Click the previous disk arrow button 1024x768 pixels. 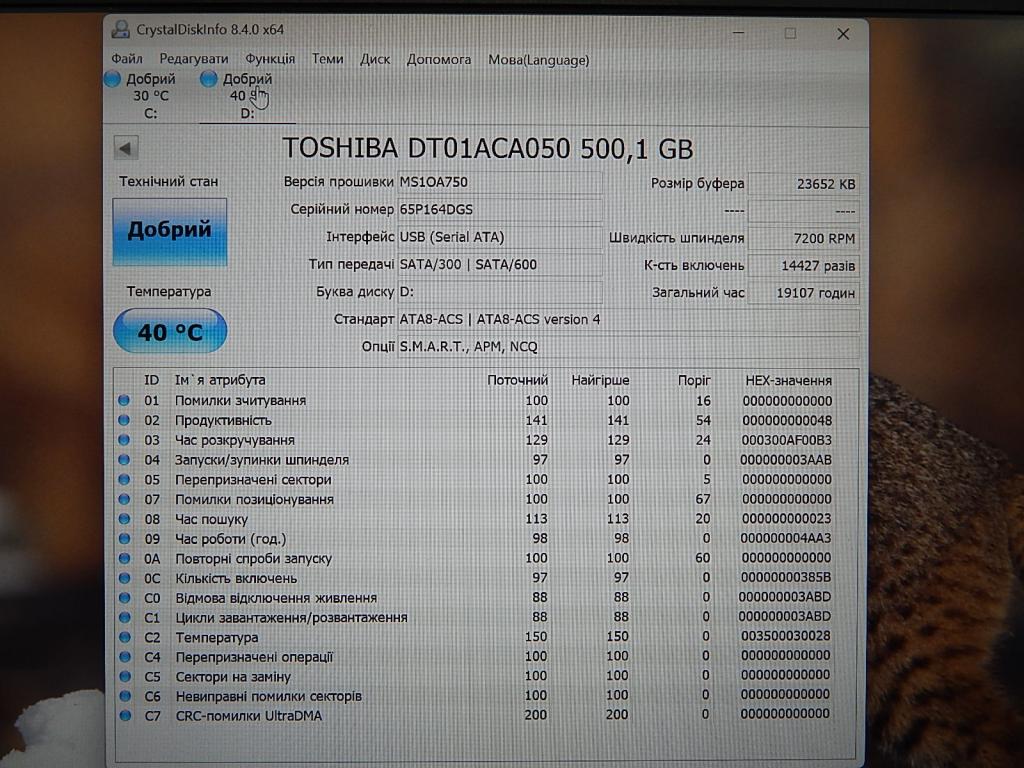pyautogui.click(x=126, y=149)
